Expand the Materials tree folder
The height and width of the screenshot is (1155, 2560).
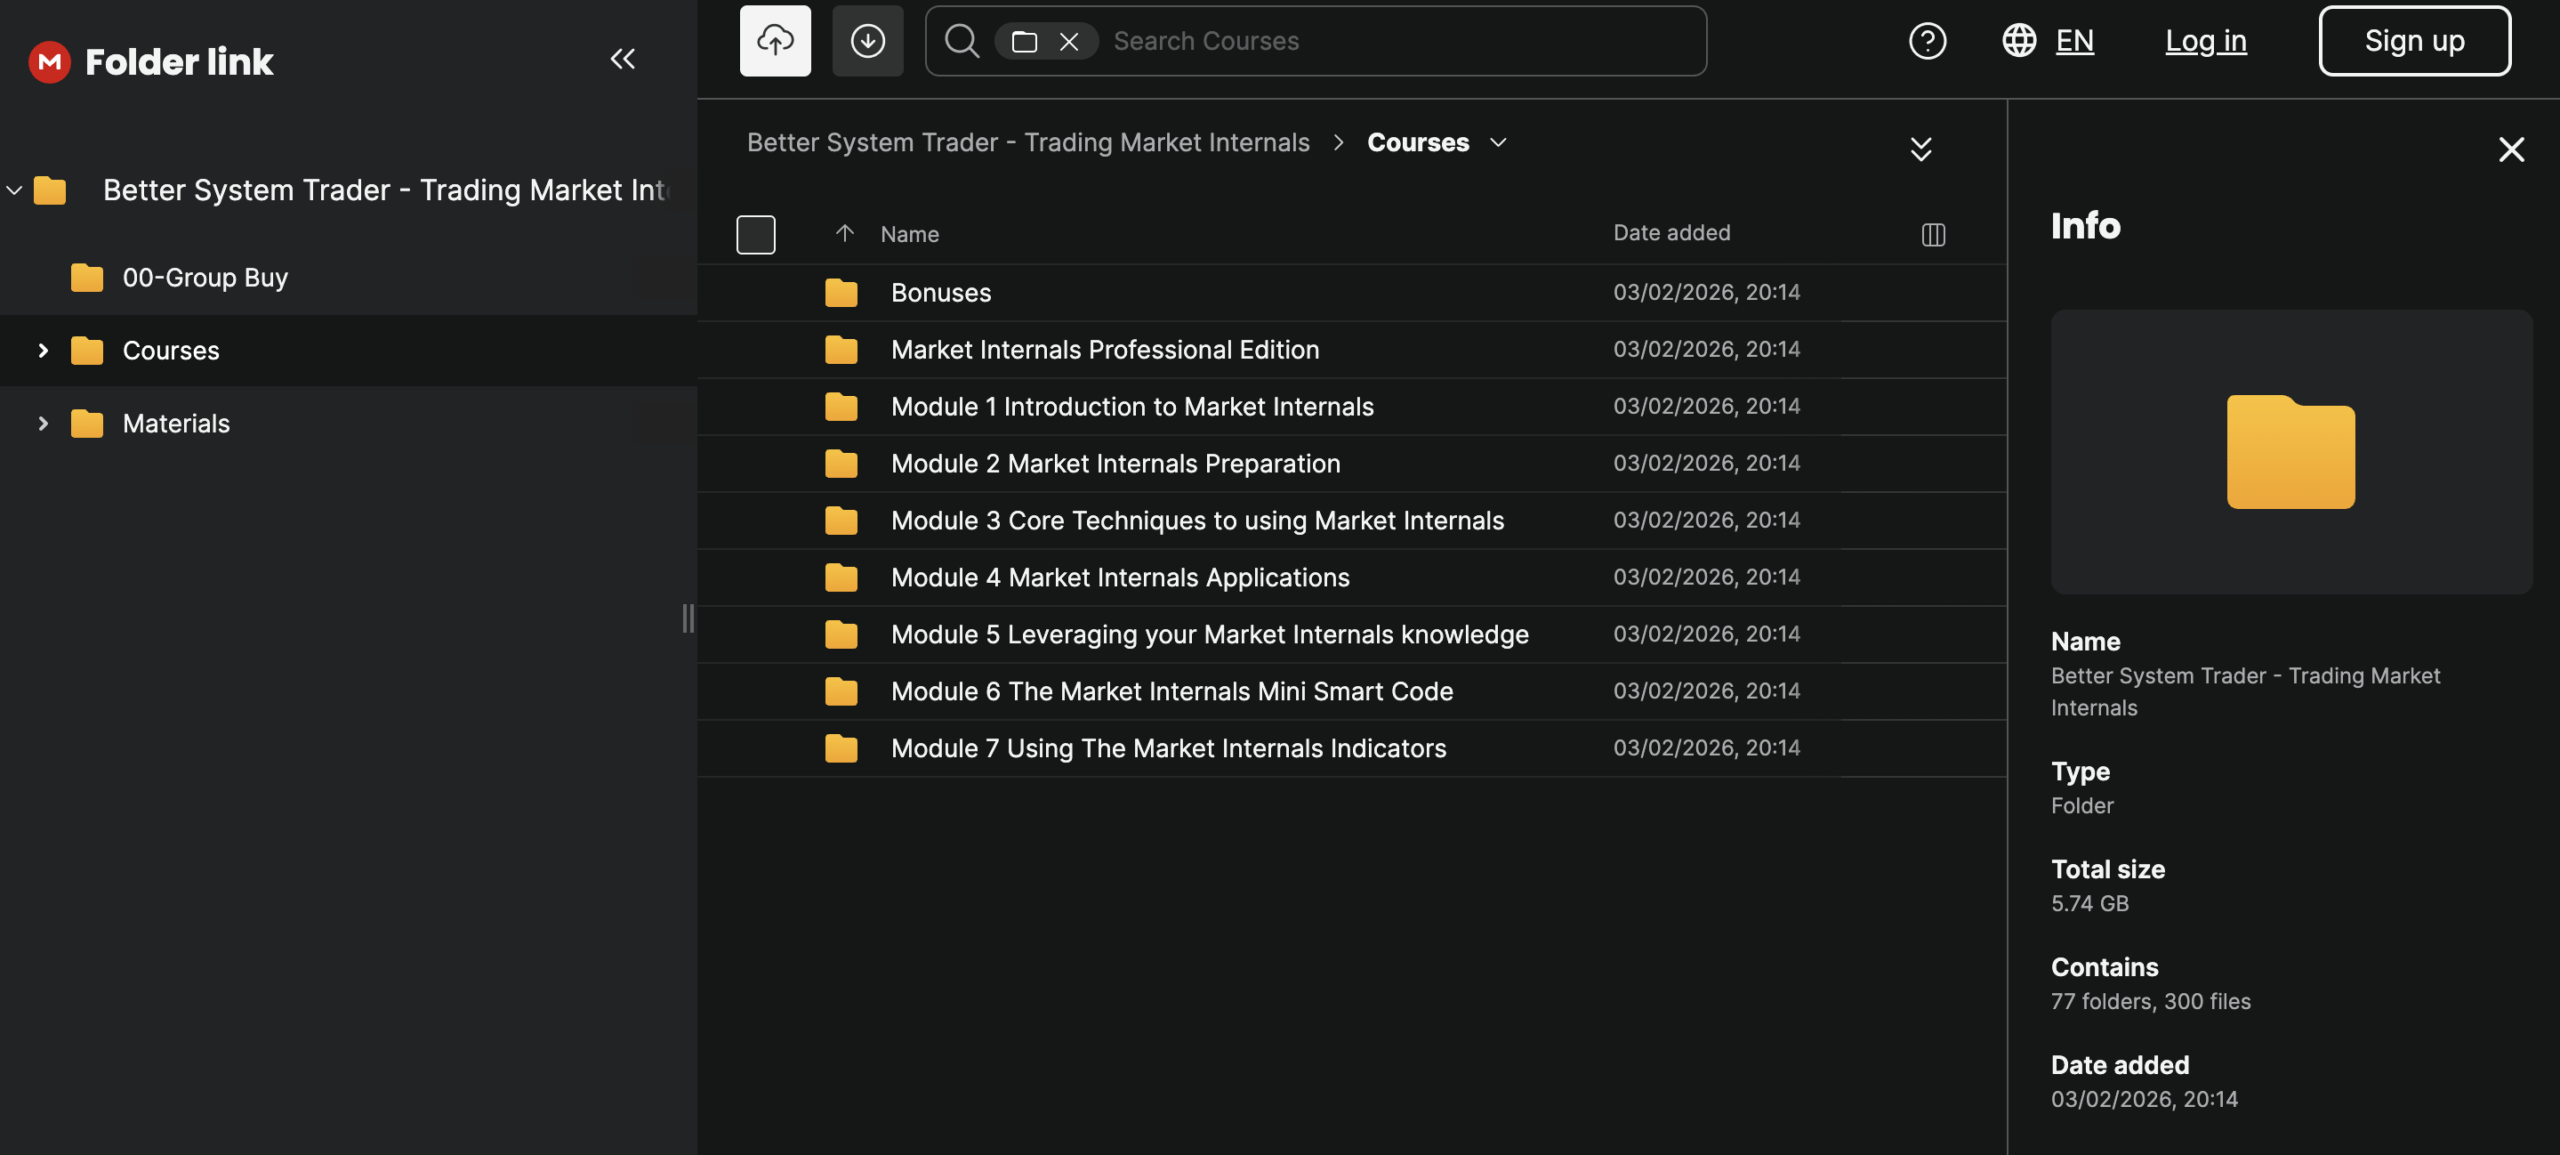[43, 423]
